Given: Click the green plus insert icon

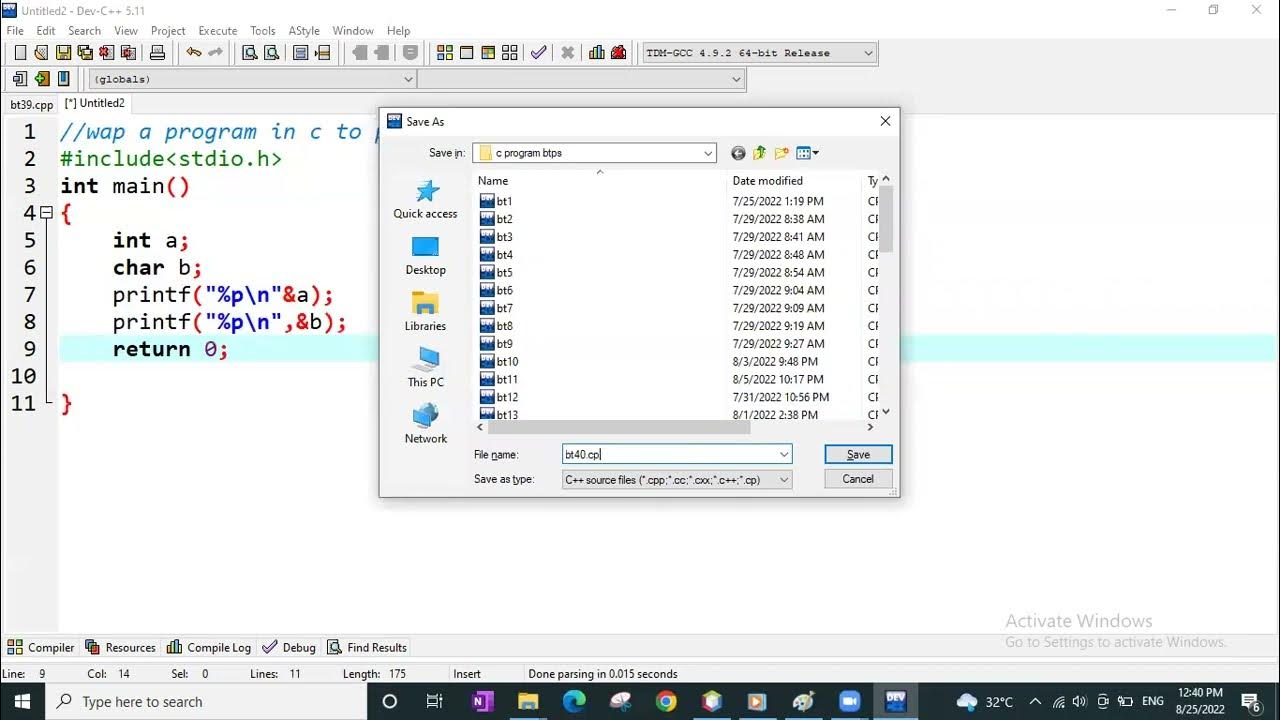Looking at the screenshot, I should coord(42,79).
